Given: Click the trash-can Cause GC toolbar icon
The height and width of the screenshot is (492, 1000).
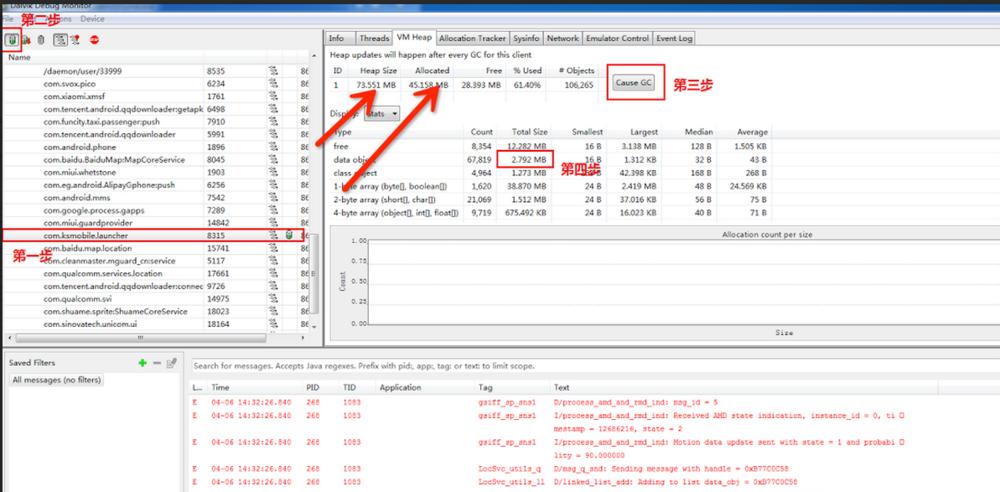Looking at the screenshot, I should pos(41,40).
